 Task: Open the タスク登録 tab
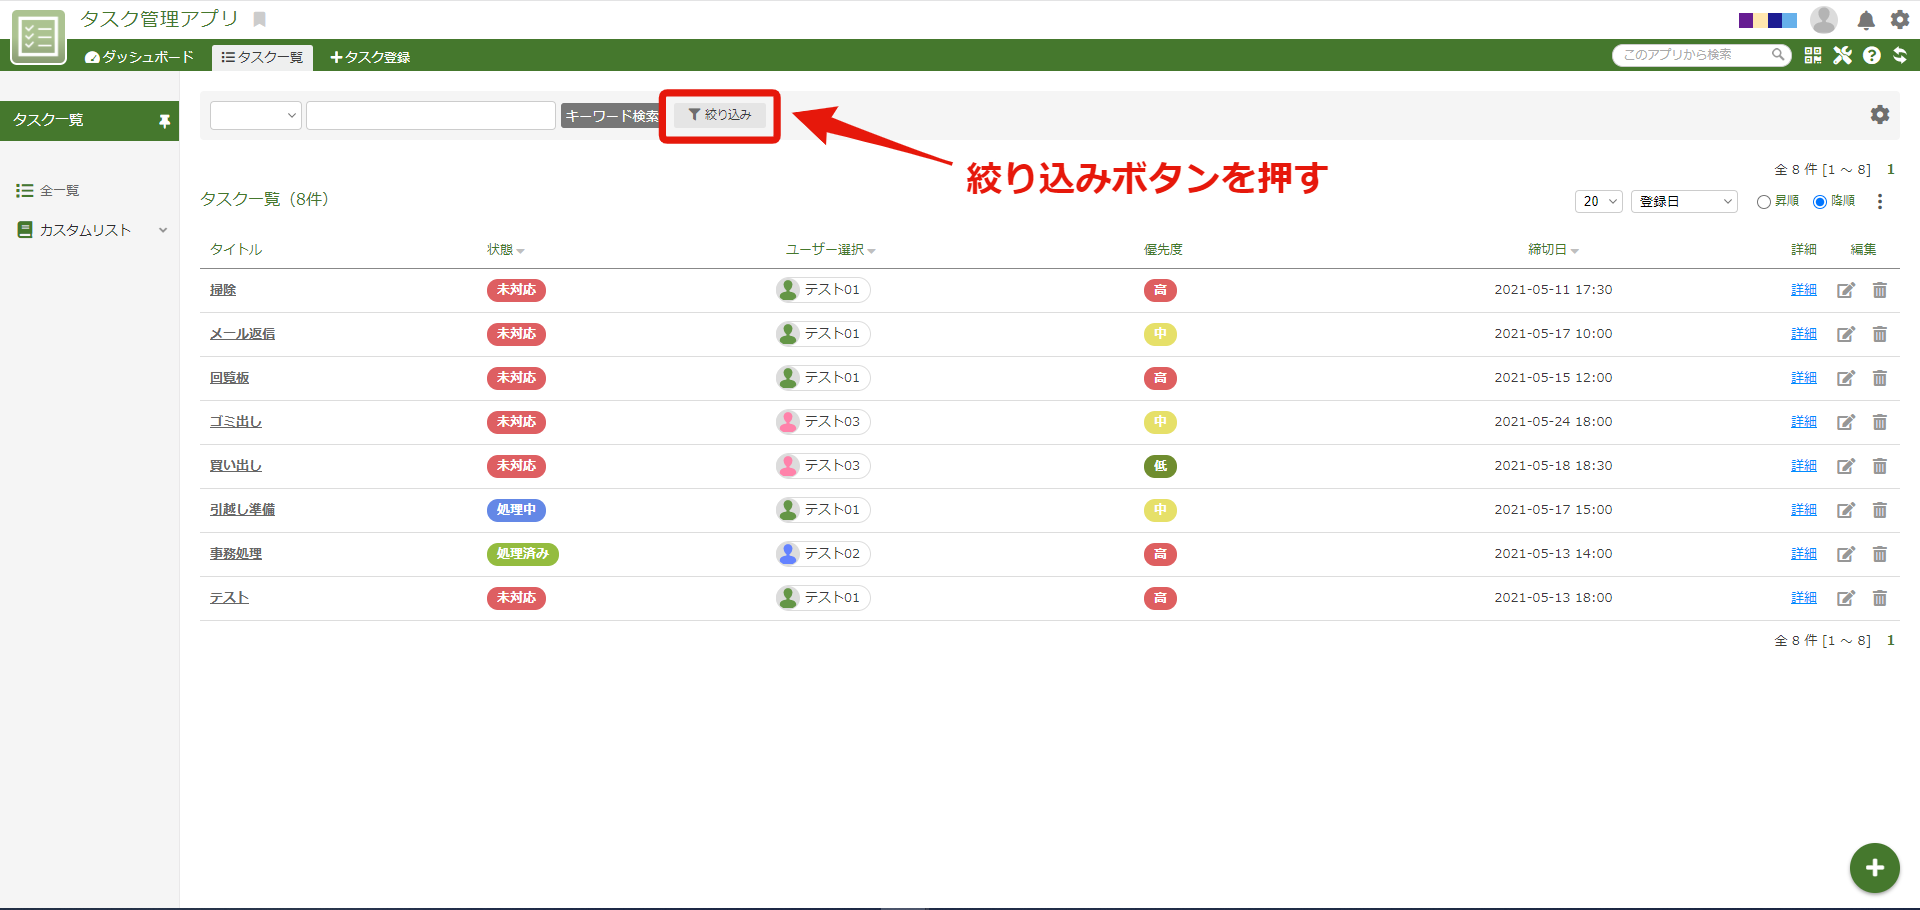click(x=369, y=57)
